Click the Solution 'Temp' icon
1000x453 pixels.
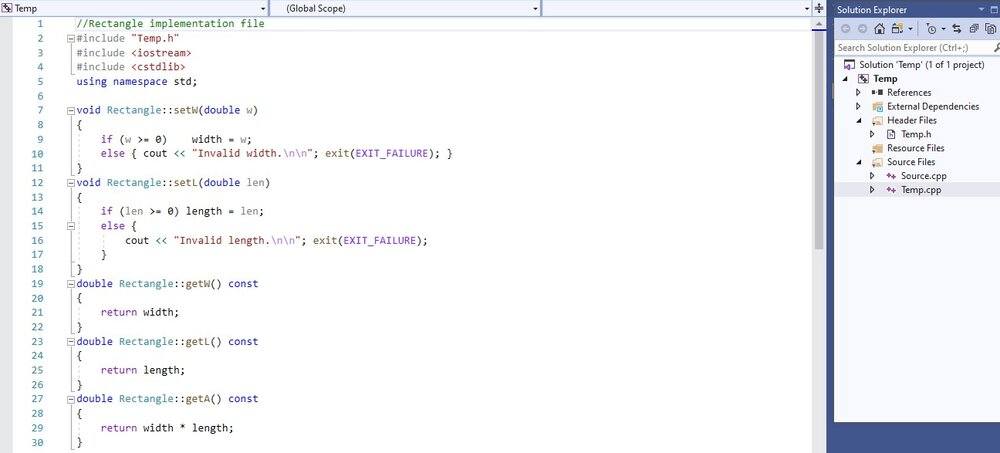click(849, 65)
